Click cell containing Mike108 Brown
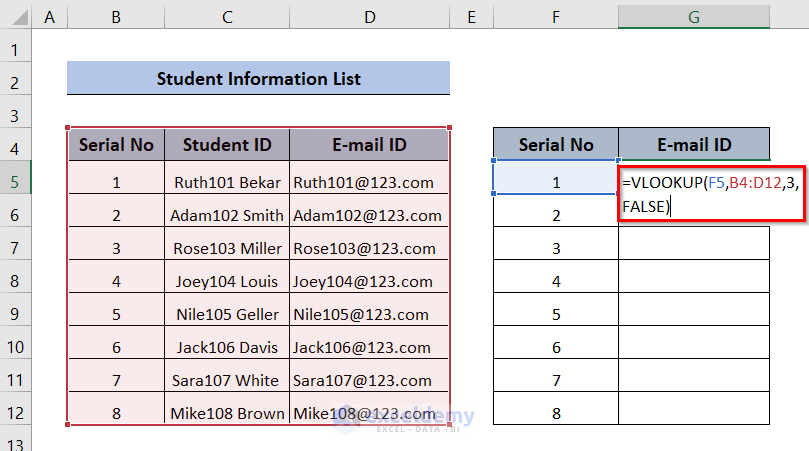809x451 pixels. (227, 412)
